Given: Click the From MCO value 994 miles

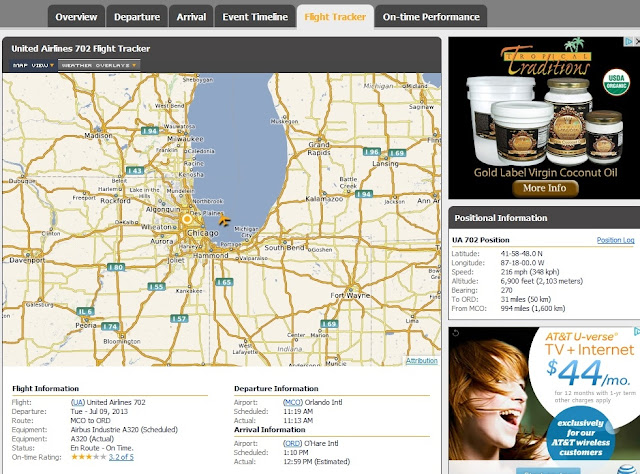Looking at the screenshot, I should (533, 309).
